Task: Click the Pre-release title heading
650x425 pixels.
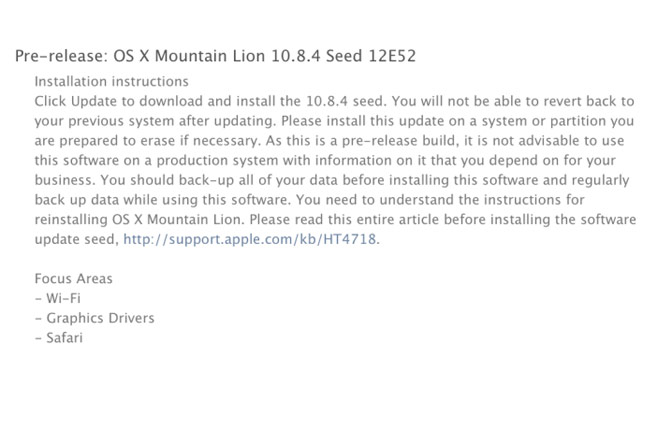Action: (215, 56)
